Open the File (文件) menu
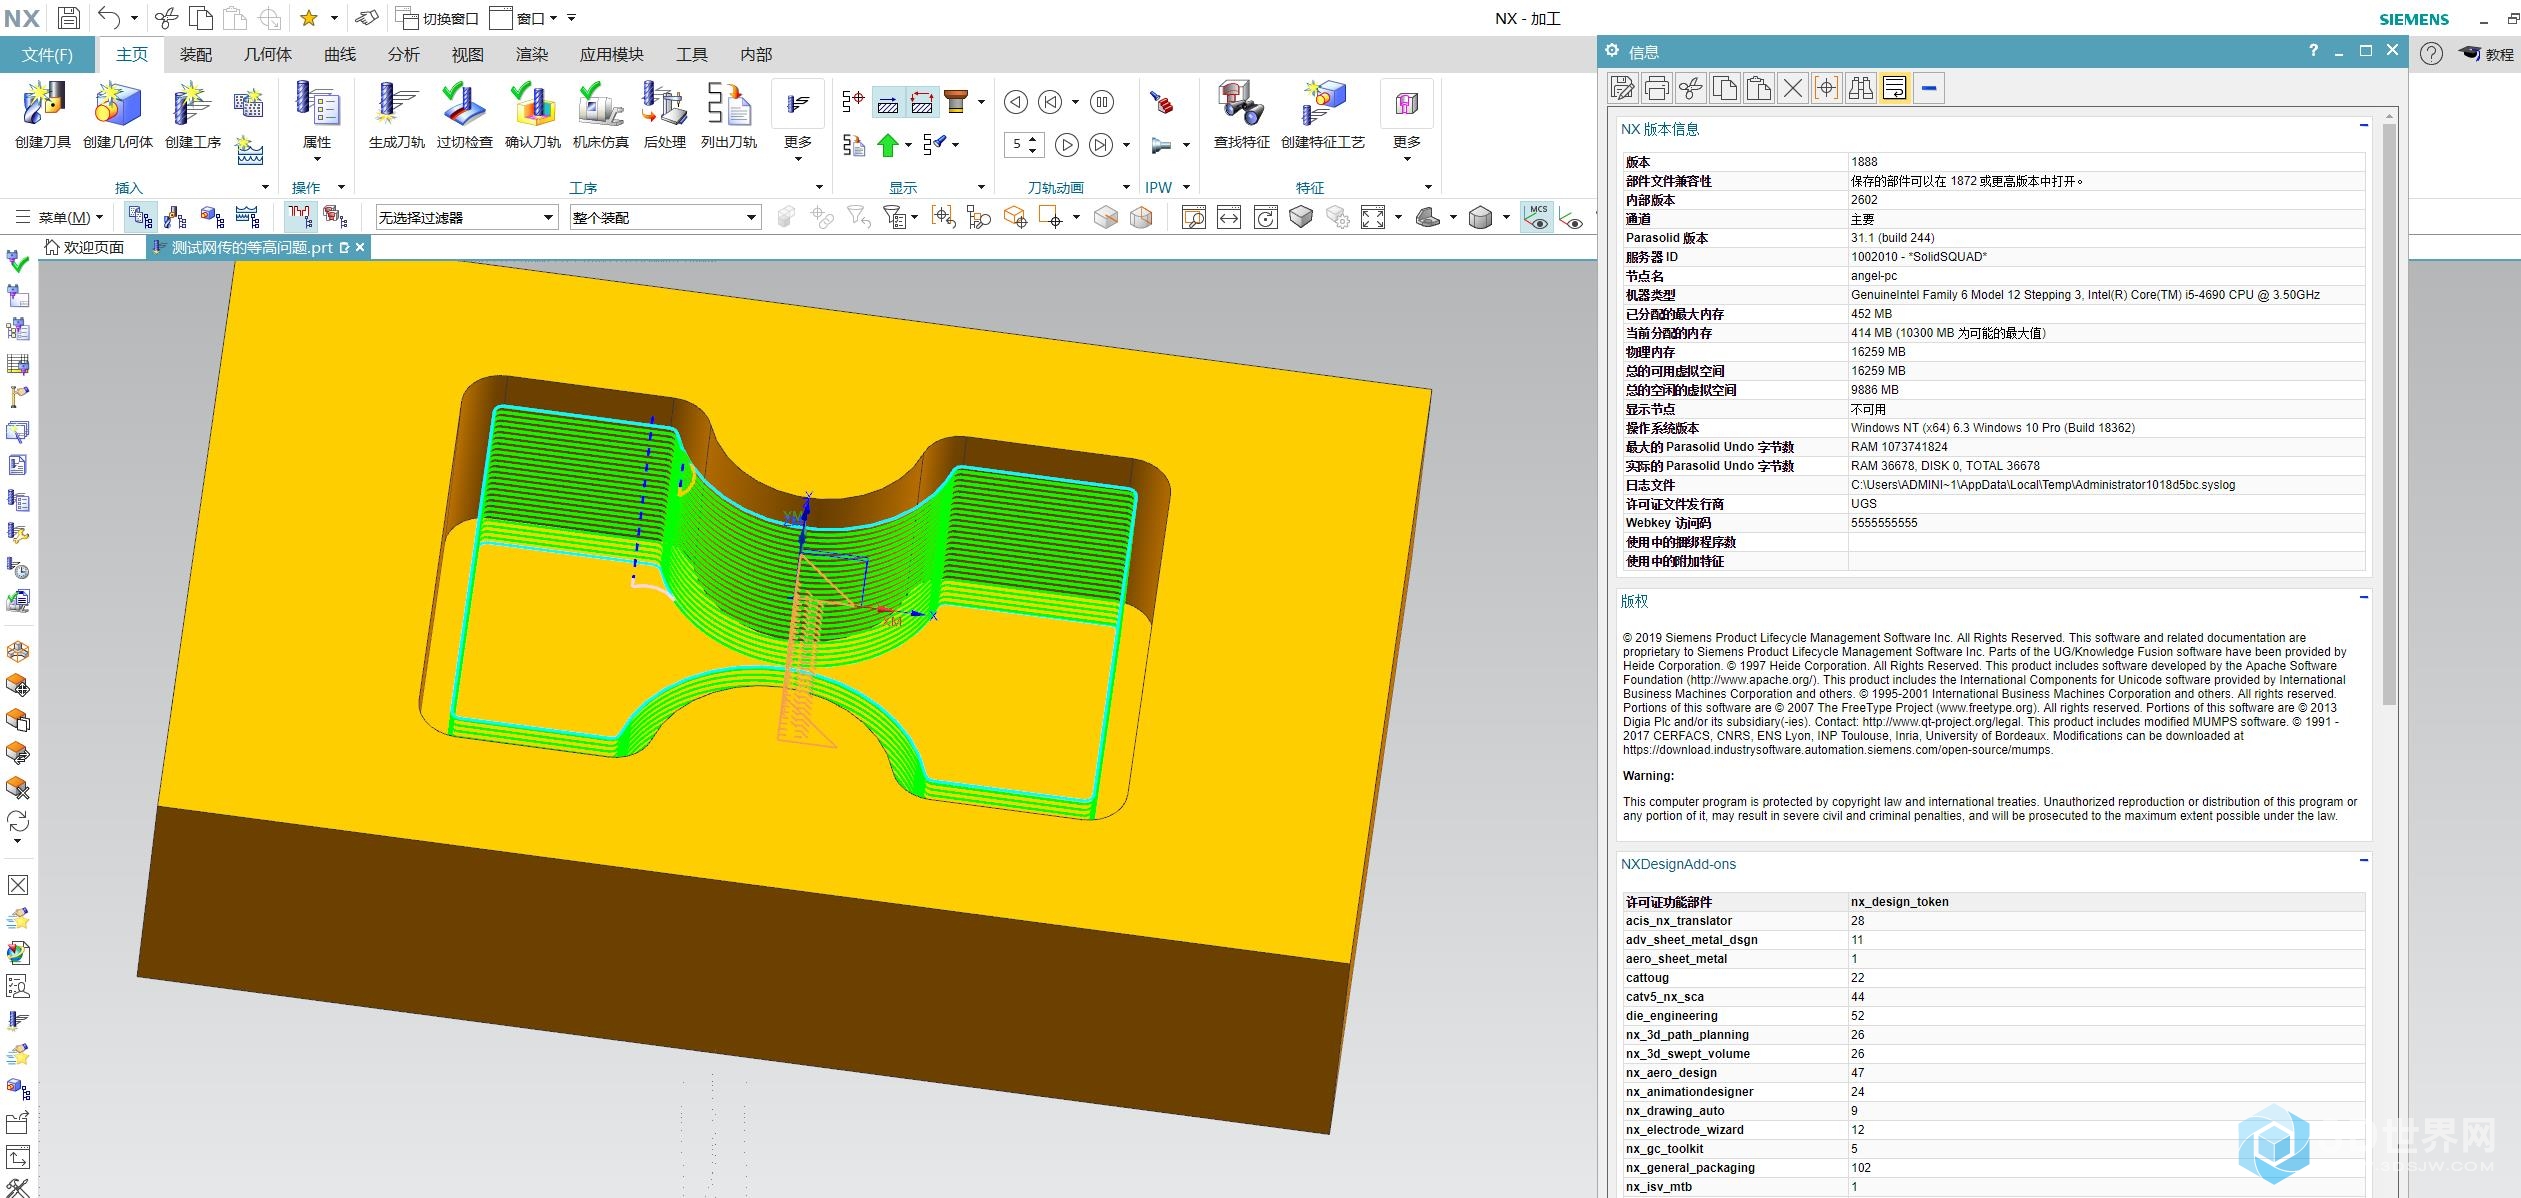The image size is (2521, 1198). point(47,55)
